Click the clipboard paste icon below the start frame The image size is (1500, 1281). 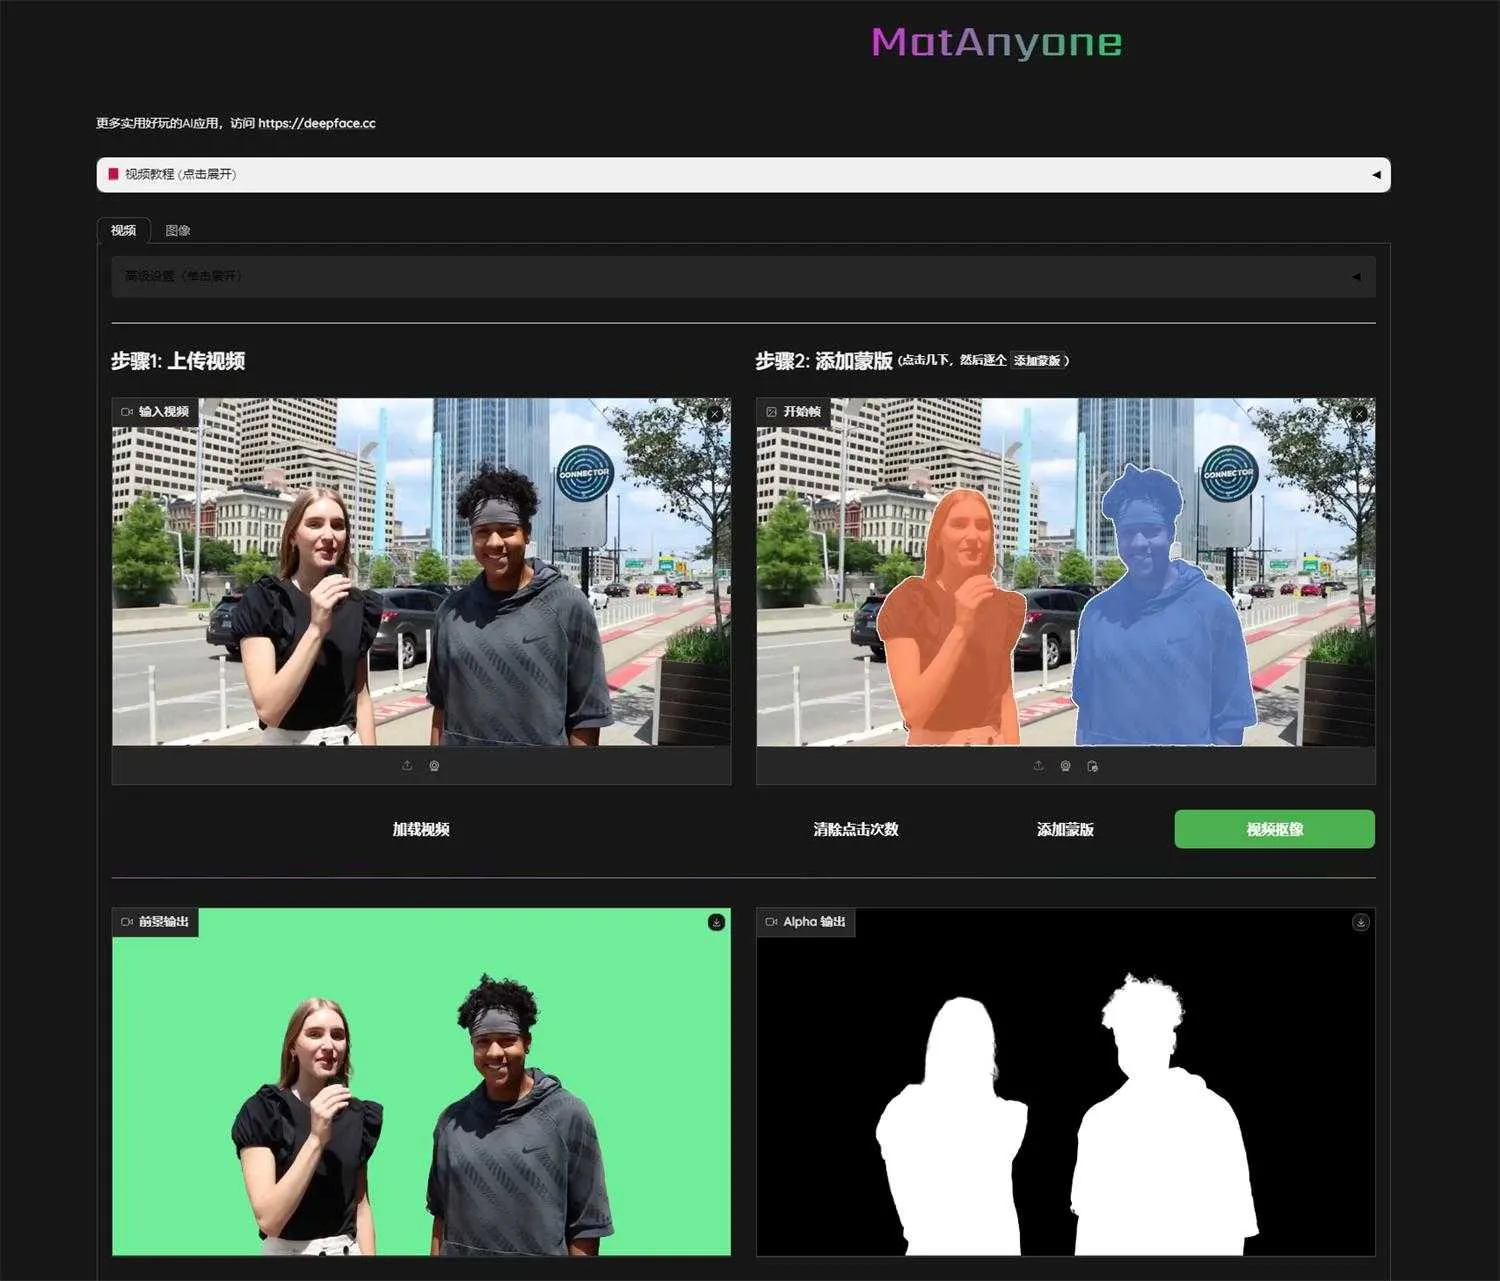click(1092, 766)
